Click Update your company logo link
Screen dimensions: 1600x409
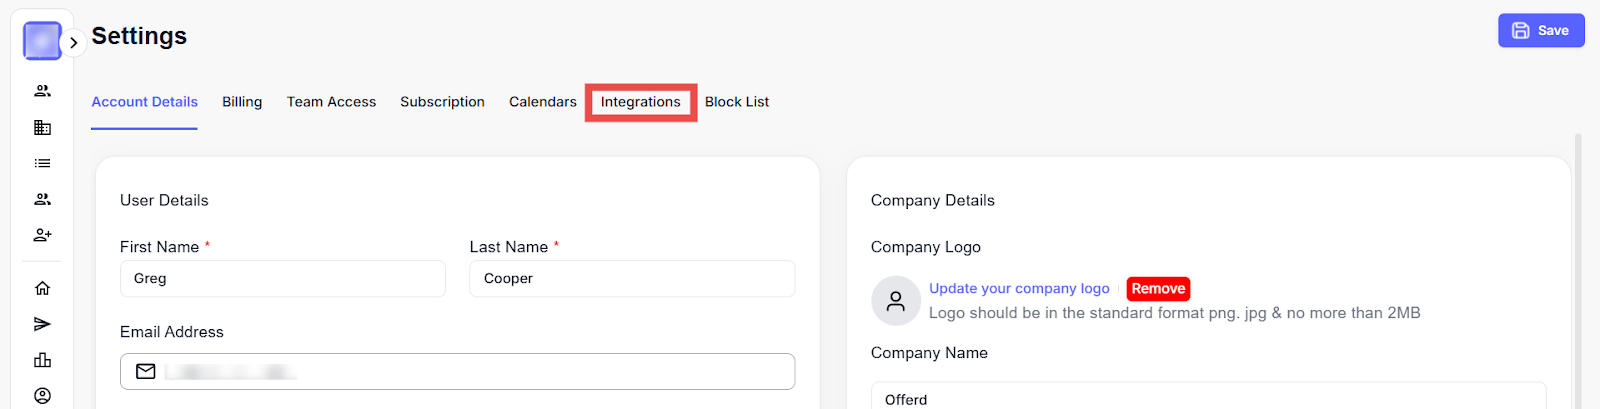[1019, 289]
